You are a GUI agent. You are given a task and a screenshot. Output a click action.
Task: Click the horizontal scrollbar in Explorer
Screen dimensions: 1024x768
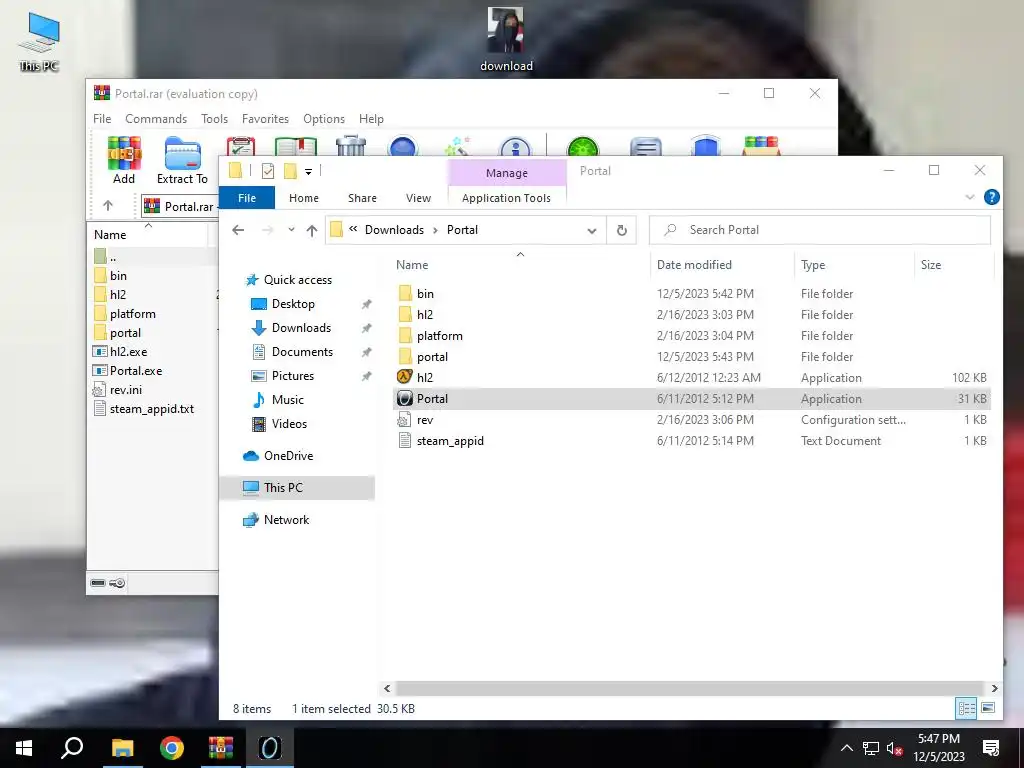coord(690,688)
